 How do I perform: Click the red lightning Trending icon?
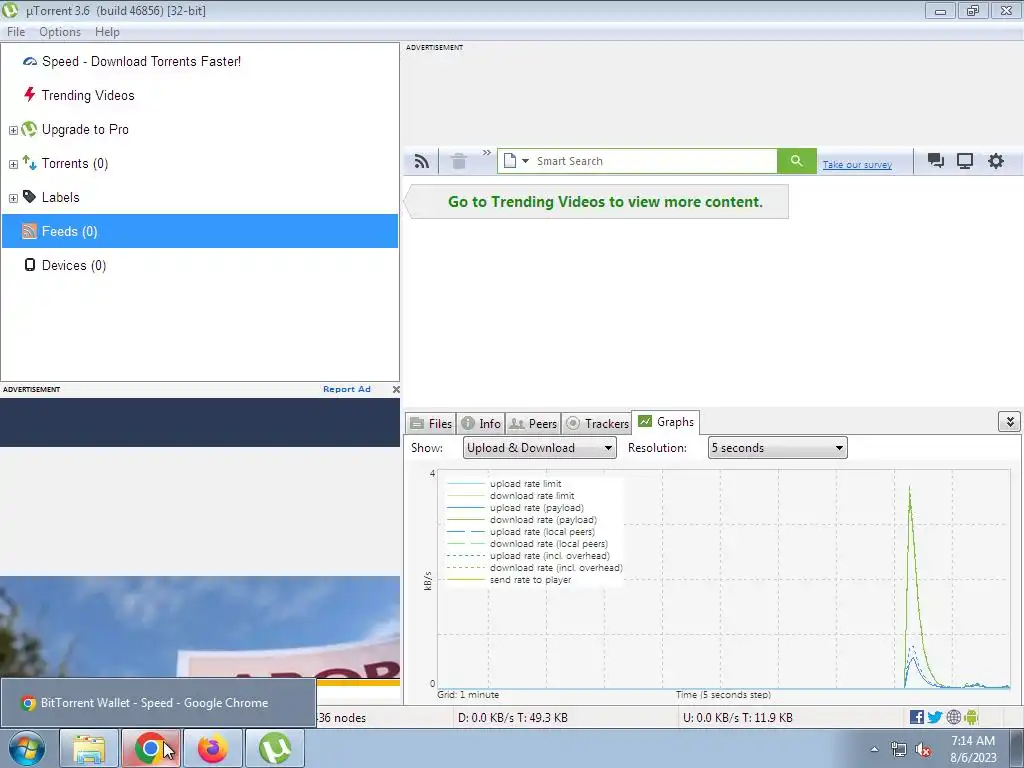click(29, 95)
